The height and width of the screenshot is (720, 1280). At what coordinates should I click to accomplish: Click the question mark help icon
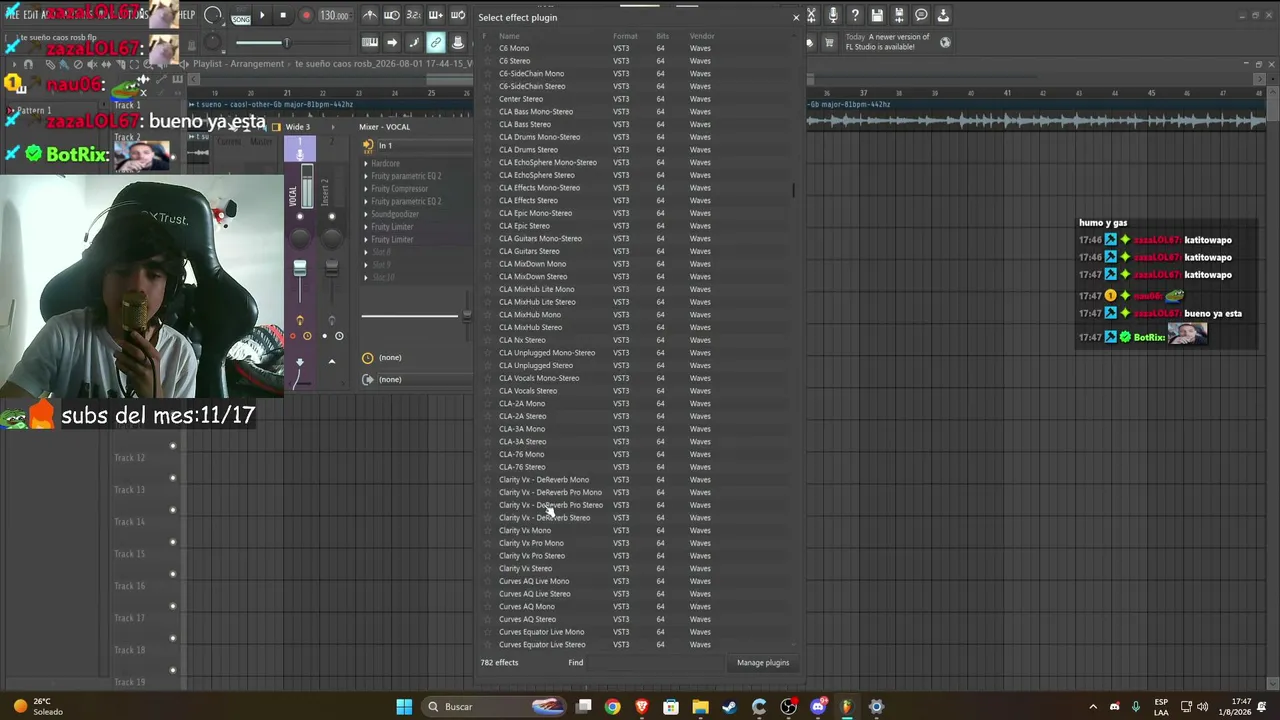pyautogui.click(x=855, y=16)
